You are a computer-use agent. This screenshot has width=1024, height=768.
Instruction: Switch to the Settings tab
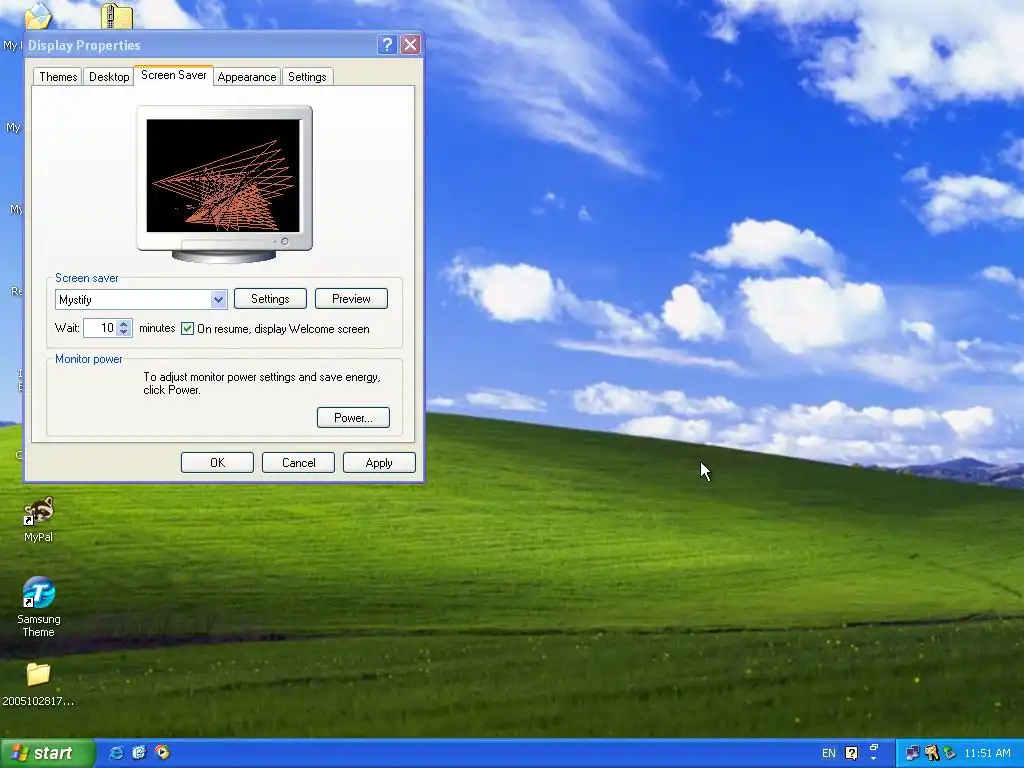pyautogui.click(x=307, y=76)
